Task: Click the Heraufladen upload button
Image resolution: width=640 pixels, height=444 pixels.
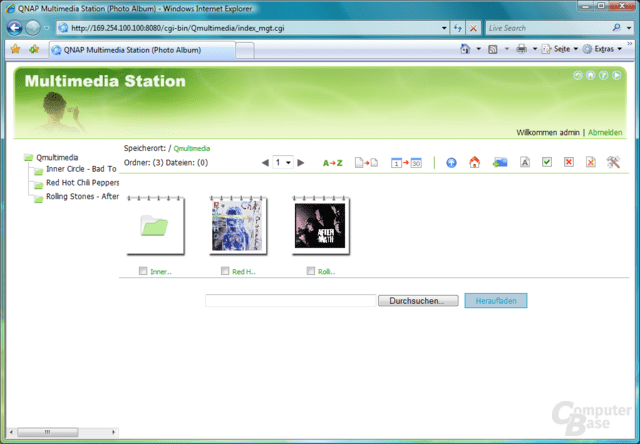Action: coord(496,301)
